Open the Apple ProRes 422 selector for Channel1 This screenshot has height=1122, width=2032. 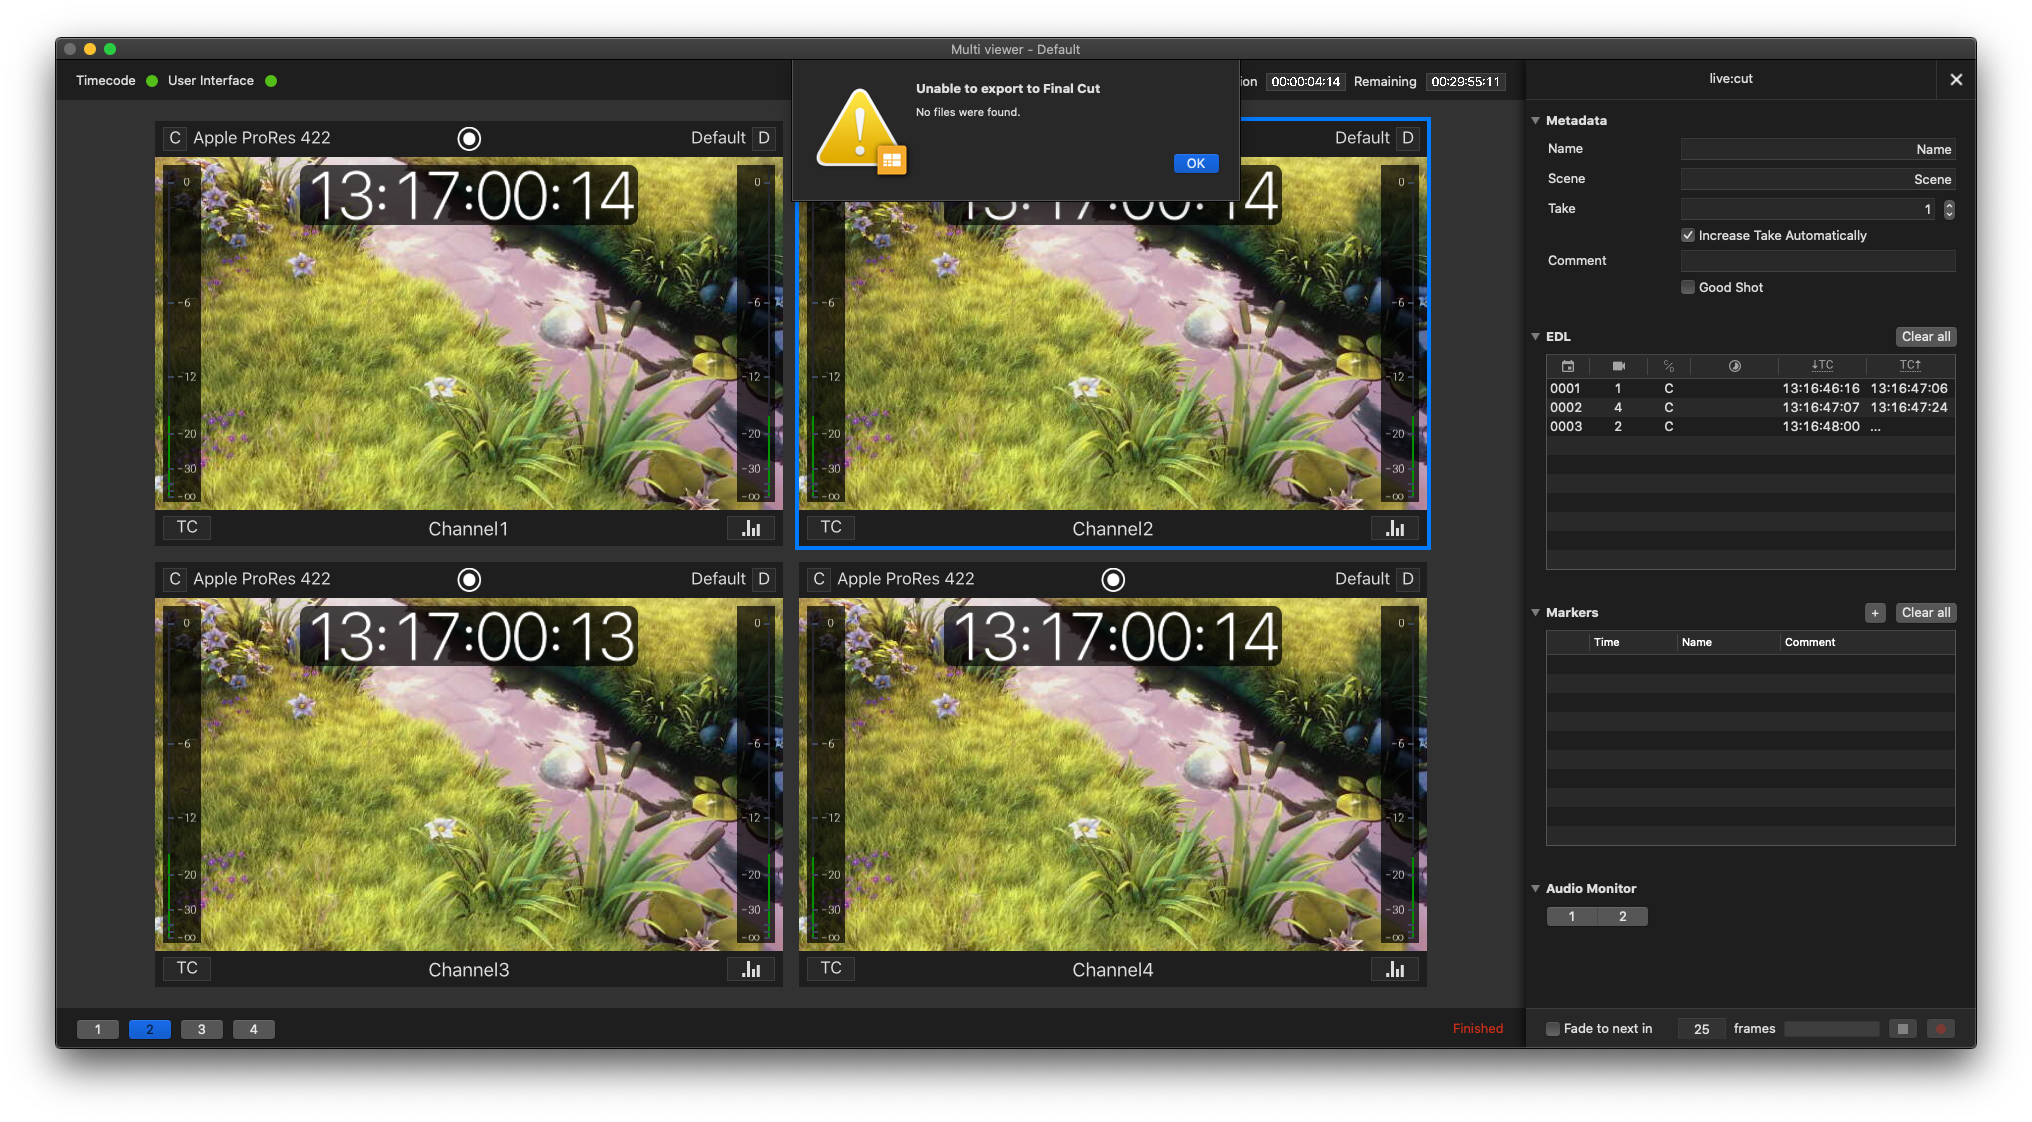(x=262, y=138)
